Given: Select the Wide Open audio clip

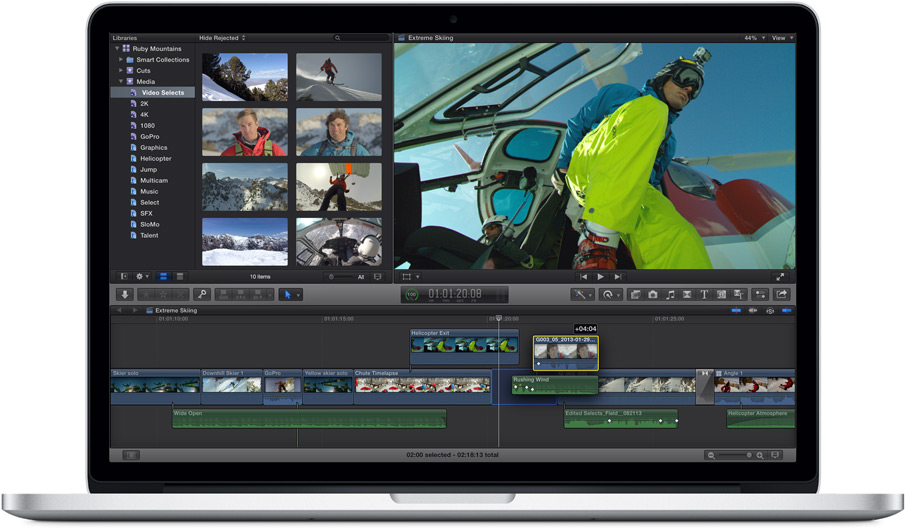Looking at the screenshot, I should click(309, 419).
